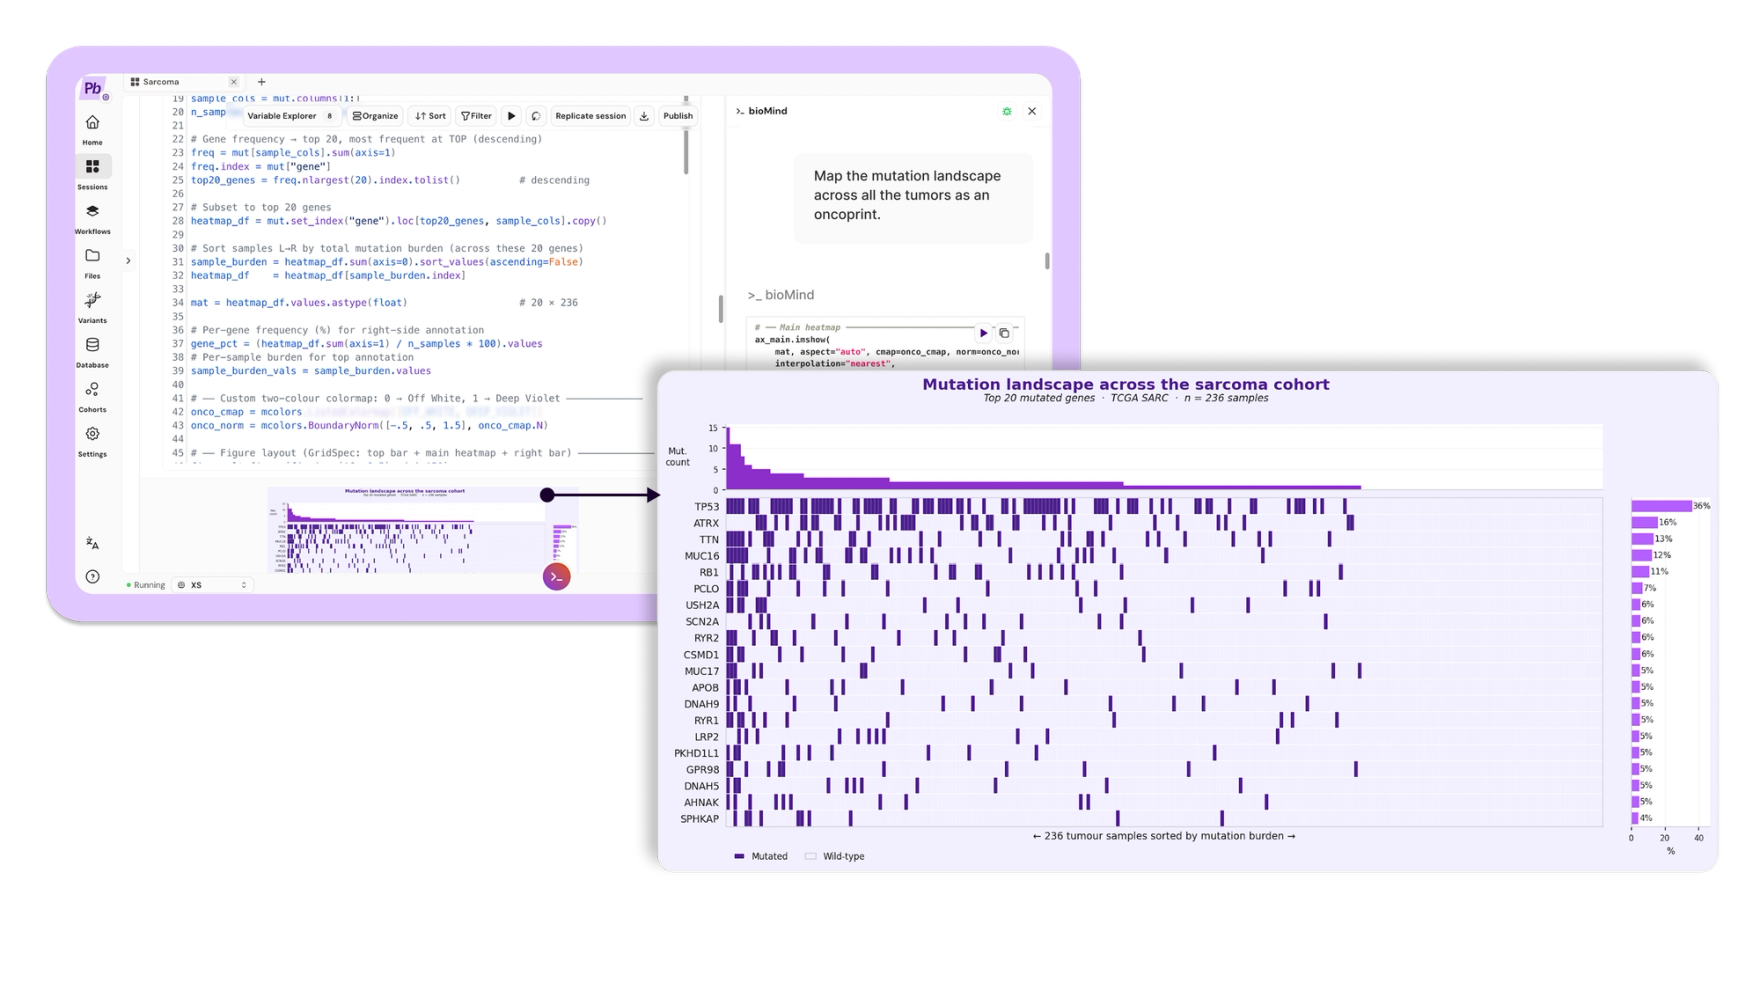Open the bioMind floating terminal button
The width and height of the screenshot is (1760, 990).
tap(557, 576)
